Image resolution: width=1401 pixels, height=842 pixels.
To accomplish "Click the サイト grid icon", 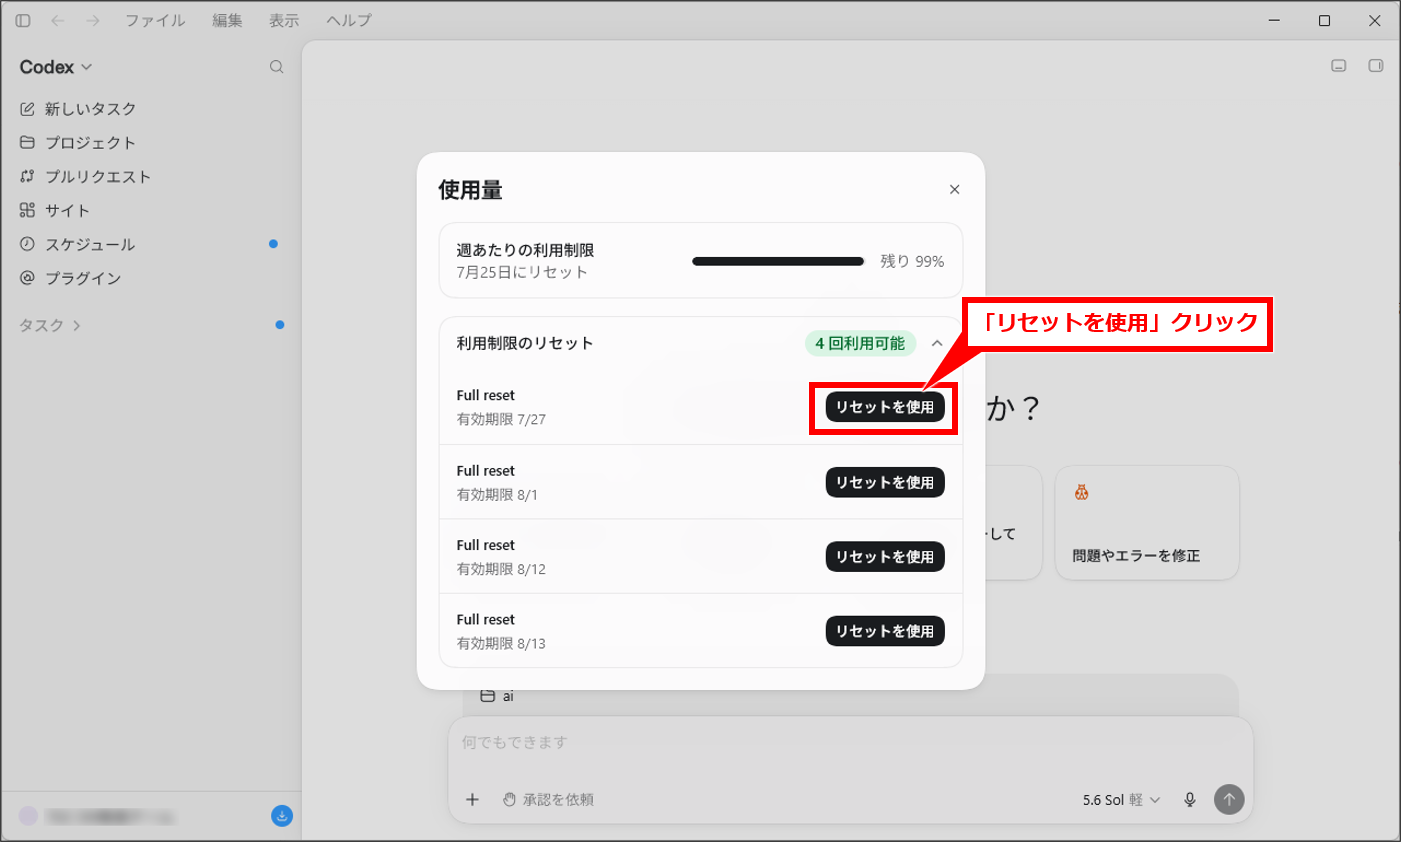I will (27, 210).
